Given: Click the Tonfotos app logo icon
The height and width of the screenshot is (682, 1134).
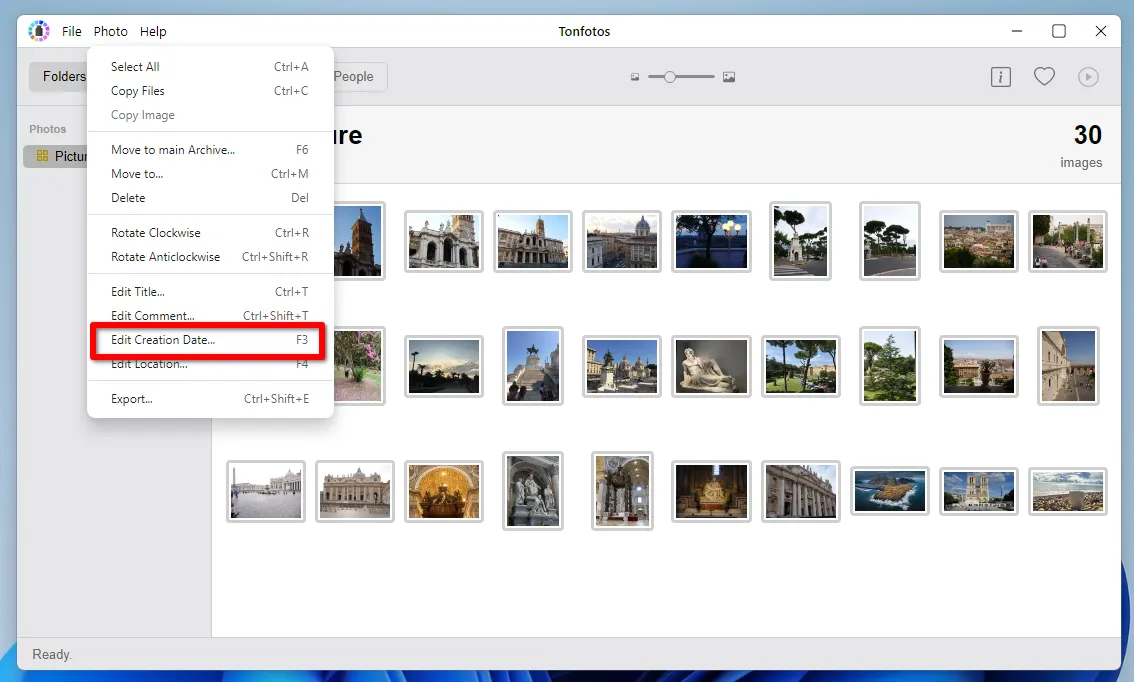Looking at the screenshot, I should point(39,31).
